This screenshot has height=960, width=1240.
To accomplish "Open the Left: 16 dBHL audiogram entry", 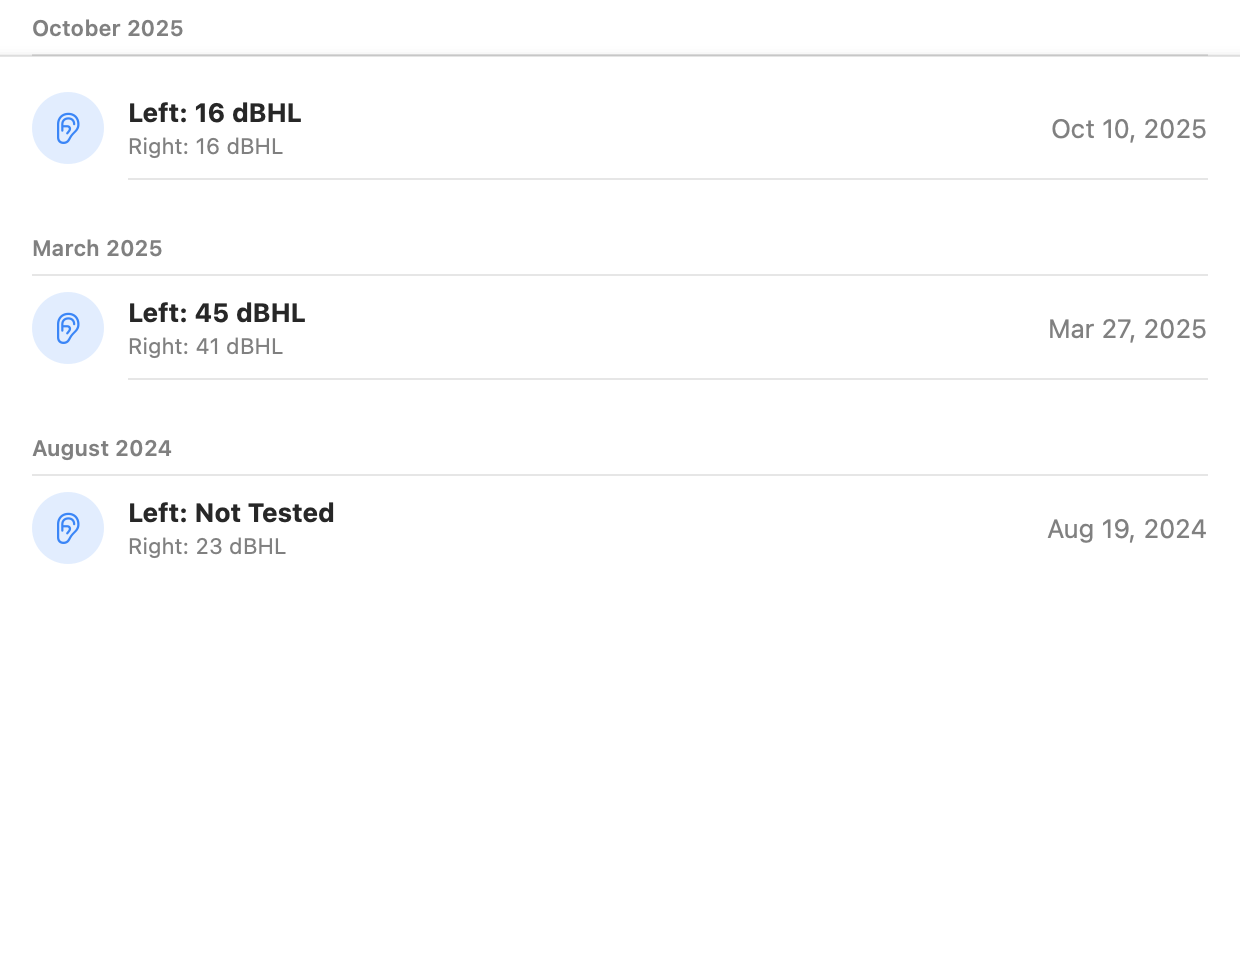I will (620, 128).
